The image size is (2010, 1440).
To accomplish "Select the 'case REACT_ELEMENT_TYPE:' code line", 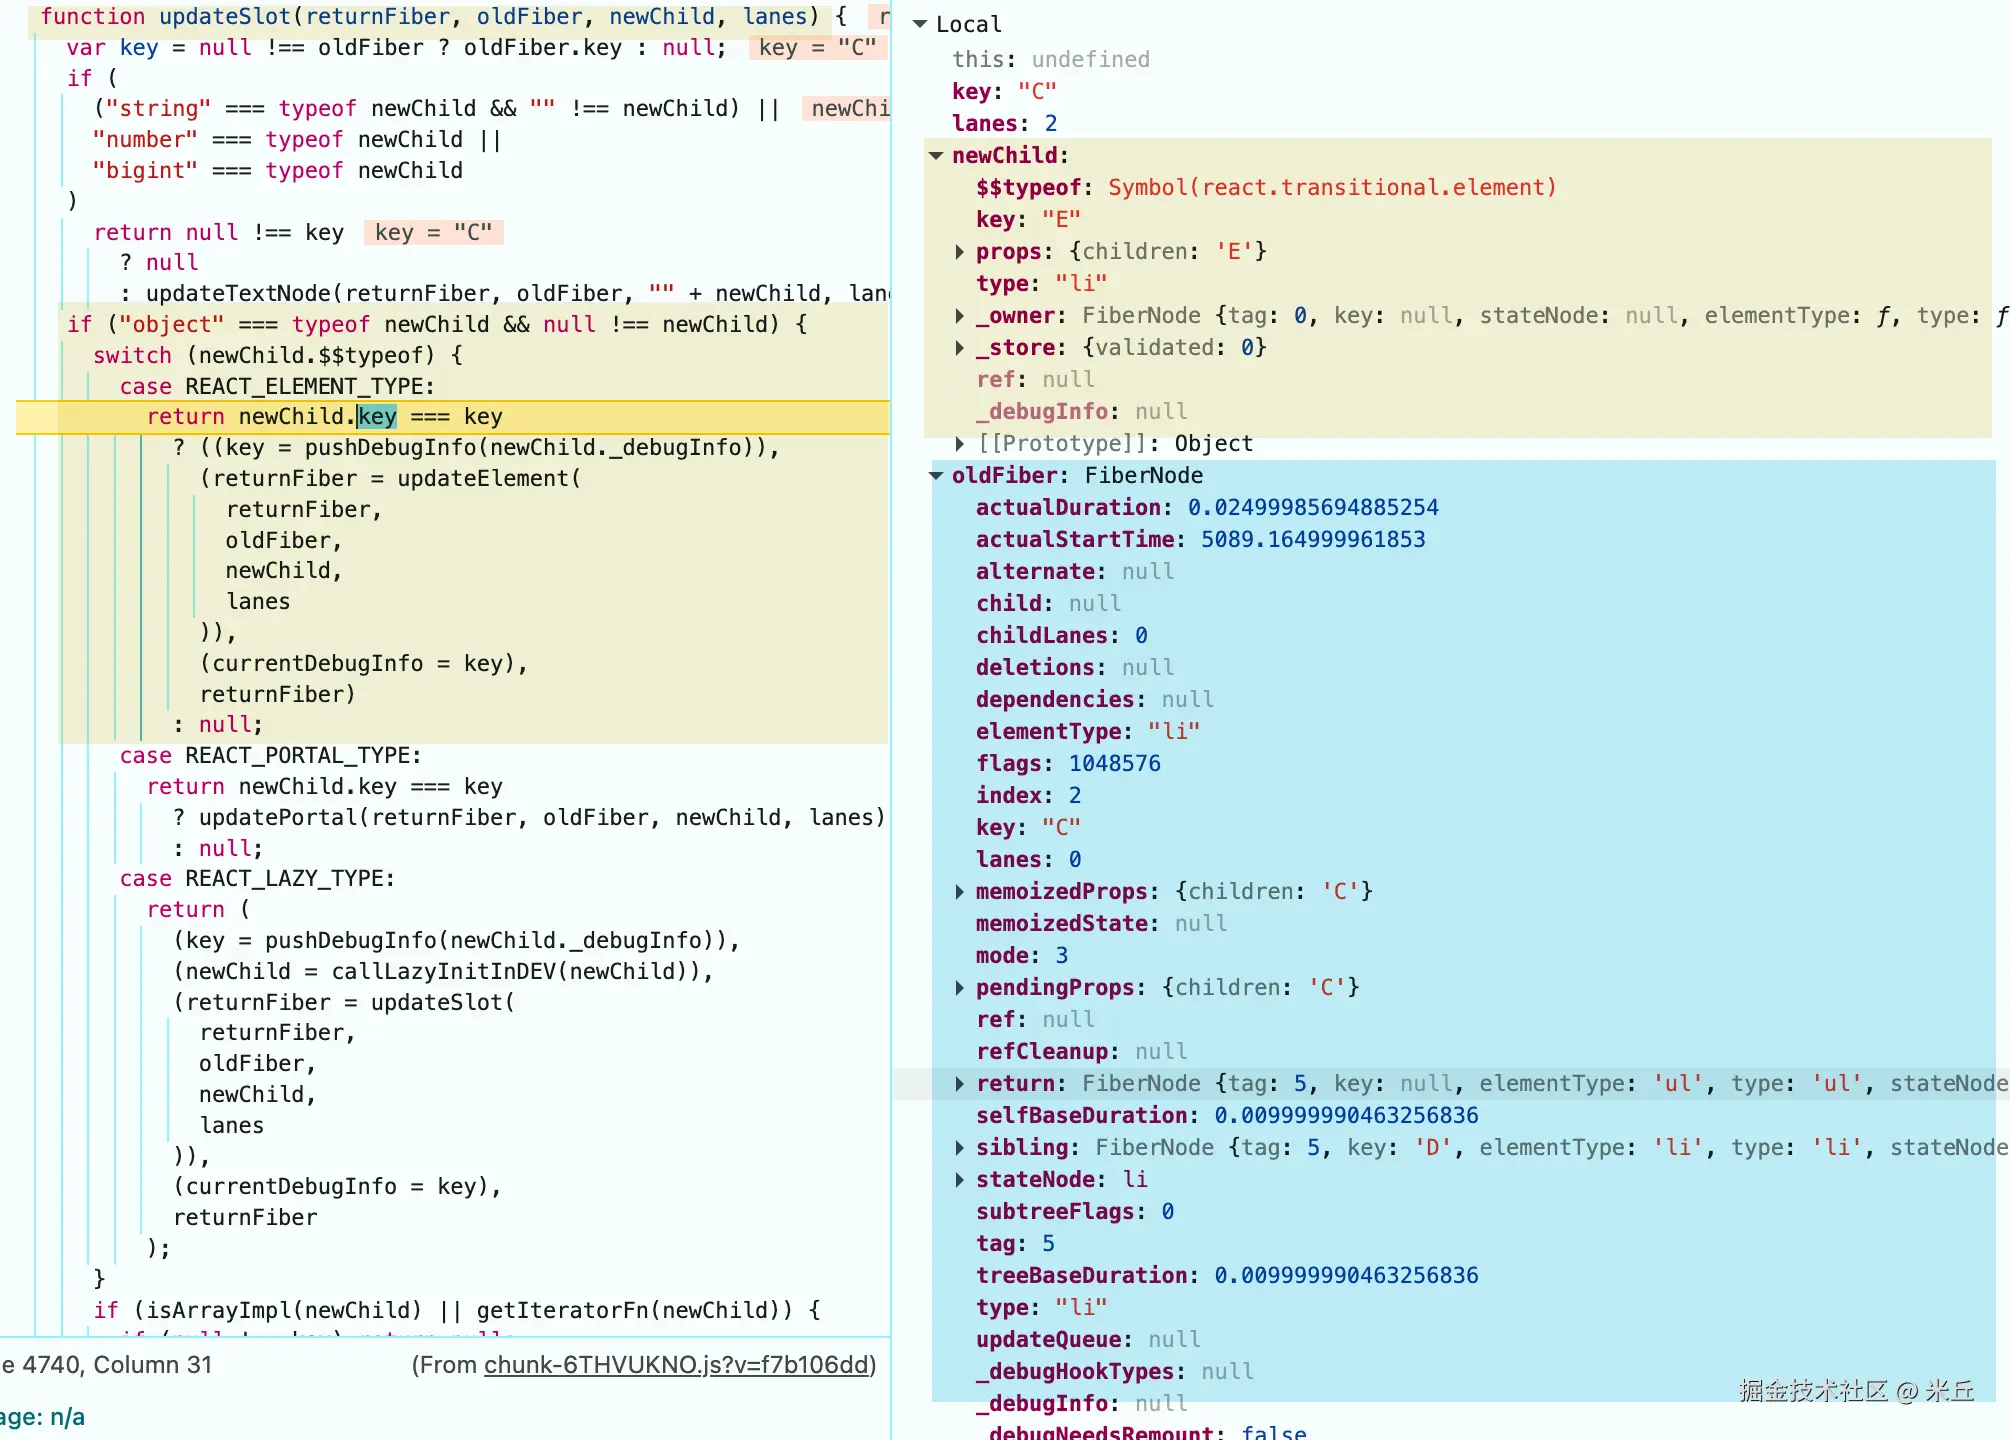I will [x=277, y=386].
